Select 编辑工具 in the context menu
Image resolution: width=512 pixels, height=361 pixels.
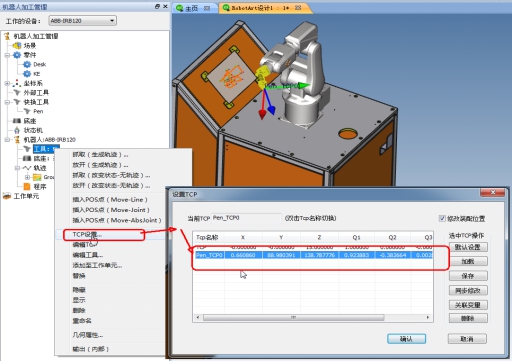pos(88,255)
